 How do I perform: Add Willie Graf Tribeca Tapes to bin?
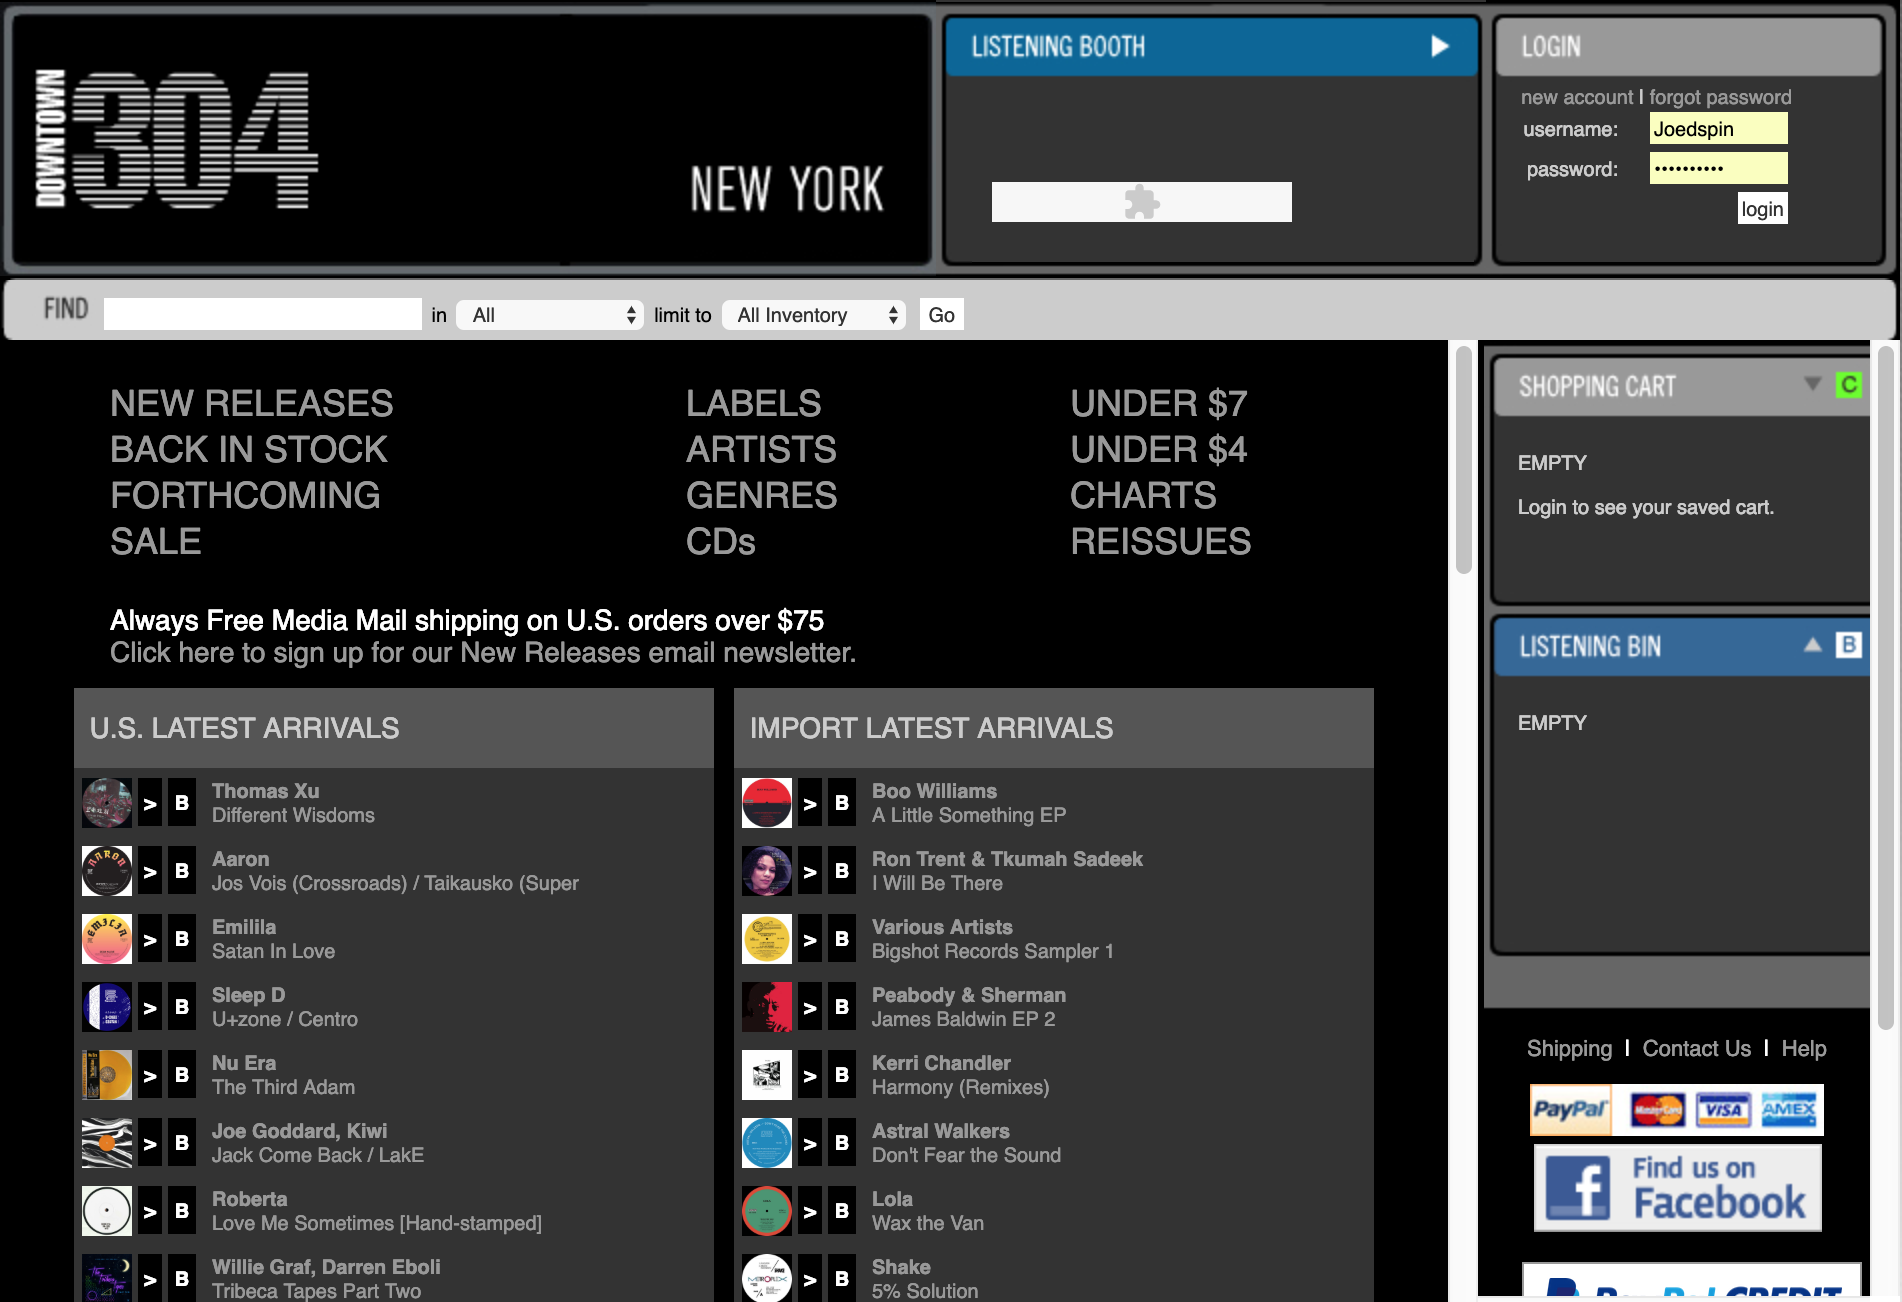182,1278
